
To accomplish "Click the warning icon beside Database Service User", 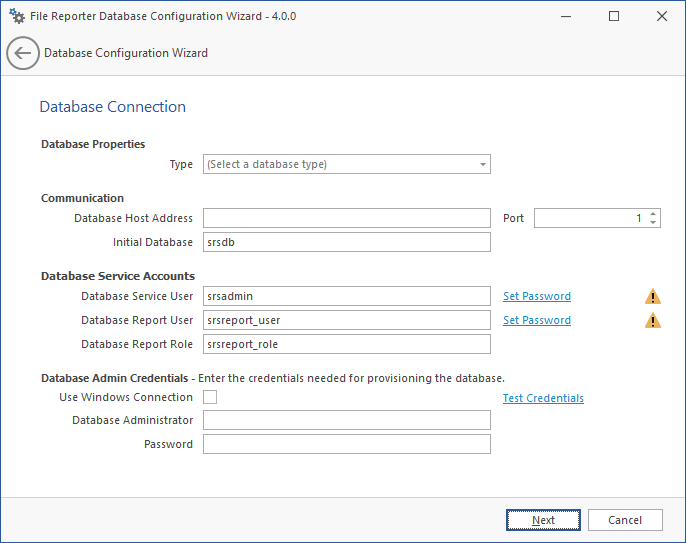I will click(x=652, y=296).
